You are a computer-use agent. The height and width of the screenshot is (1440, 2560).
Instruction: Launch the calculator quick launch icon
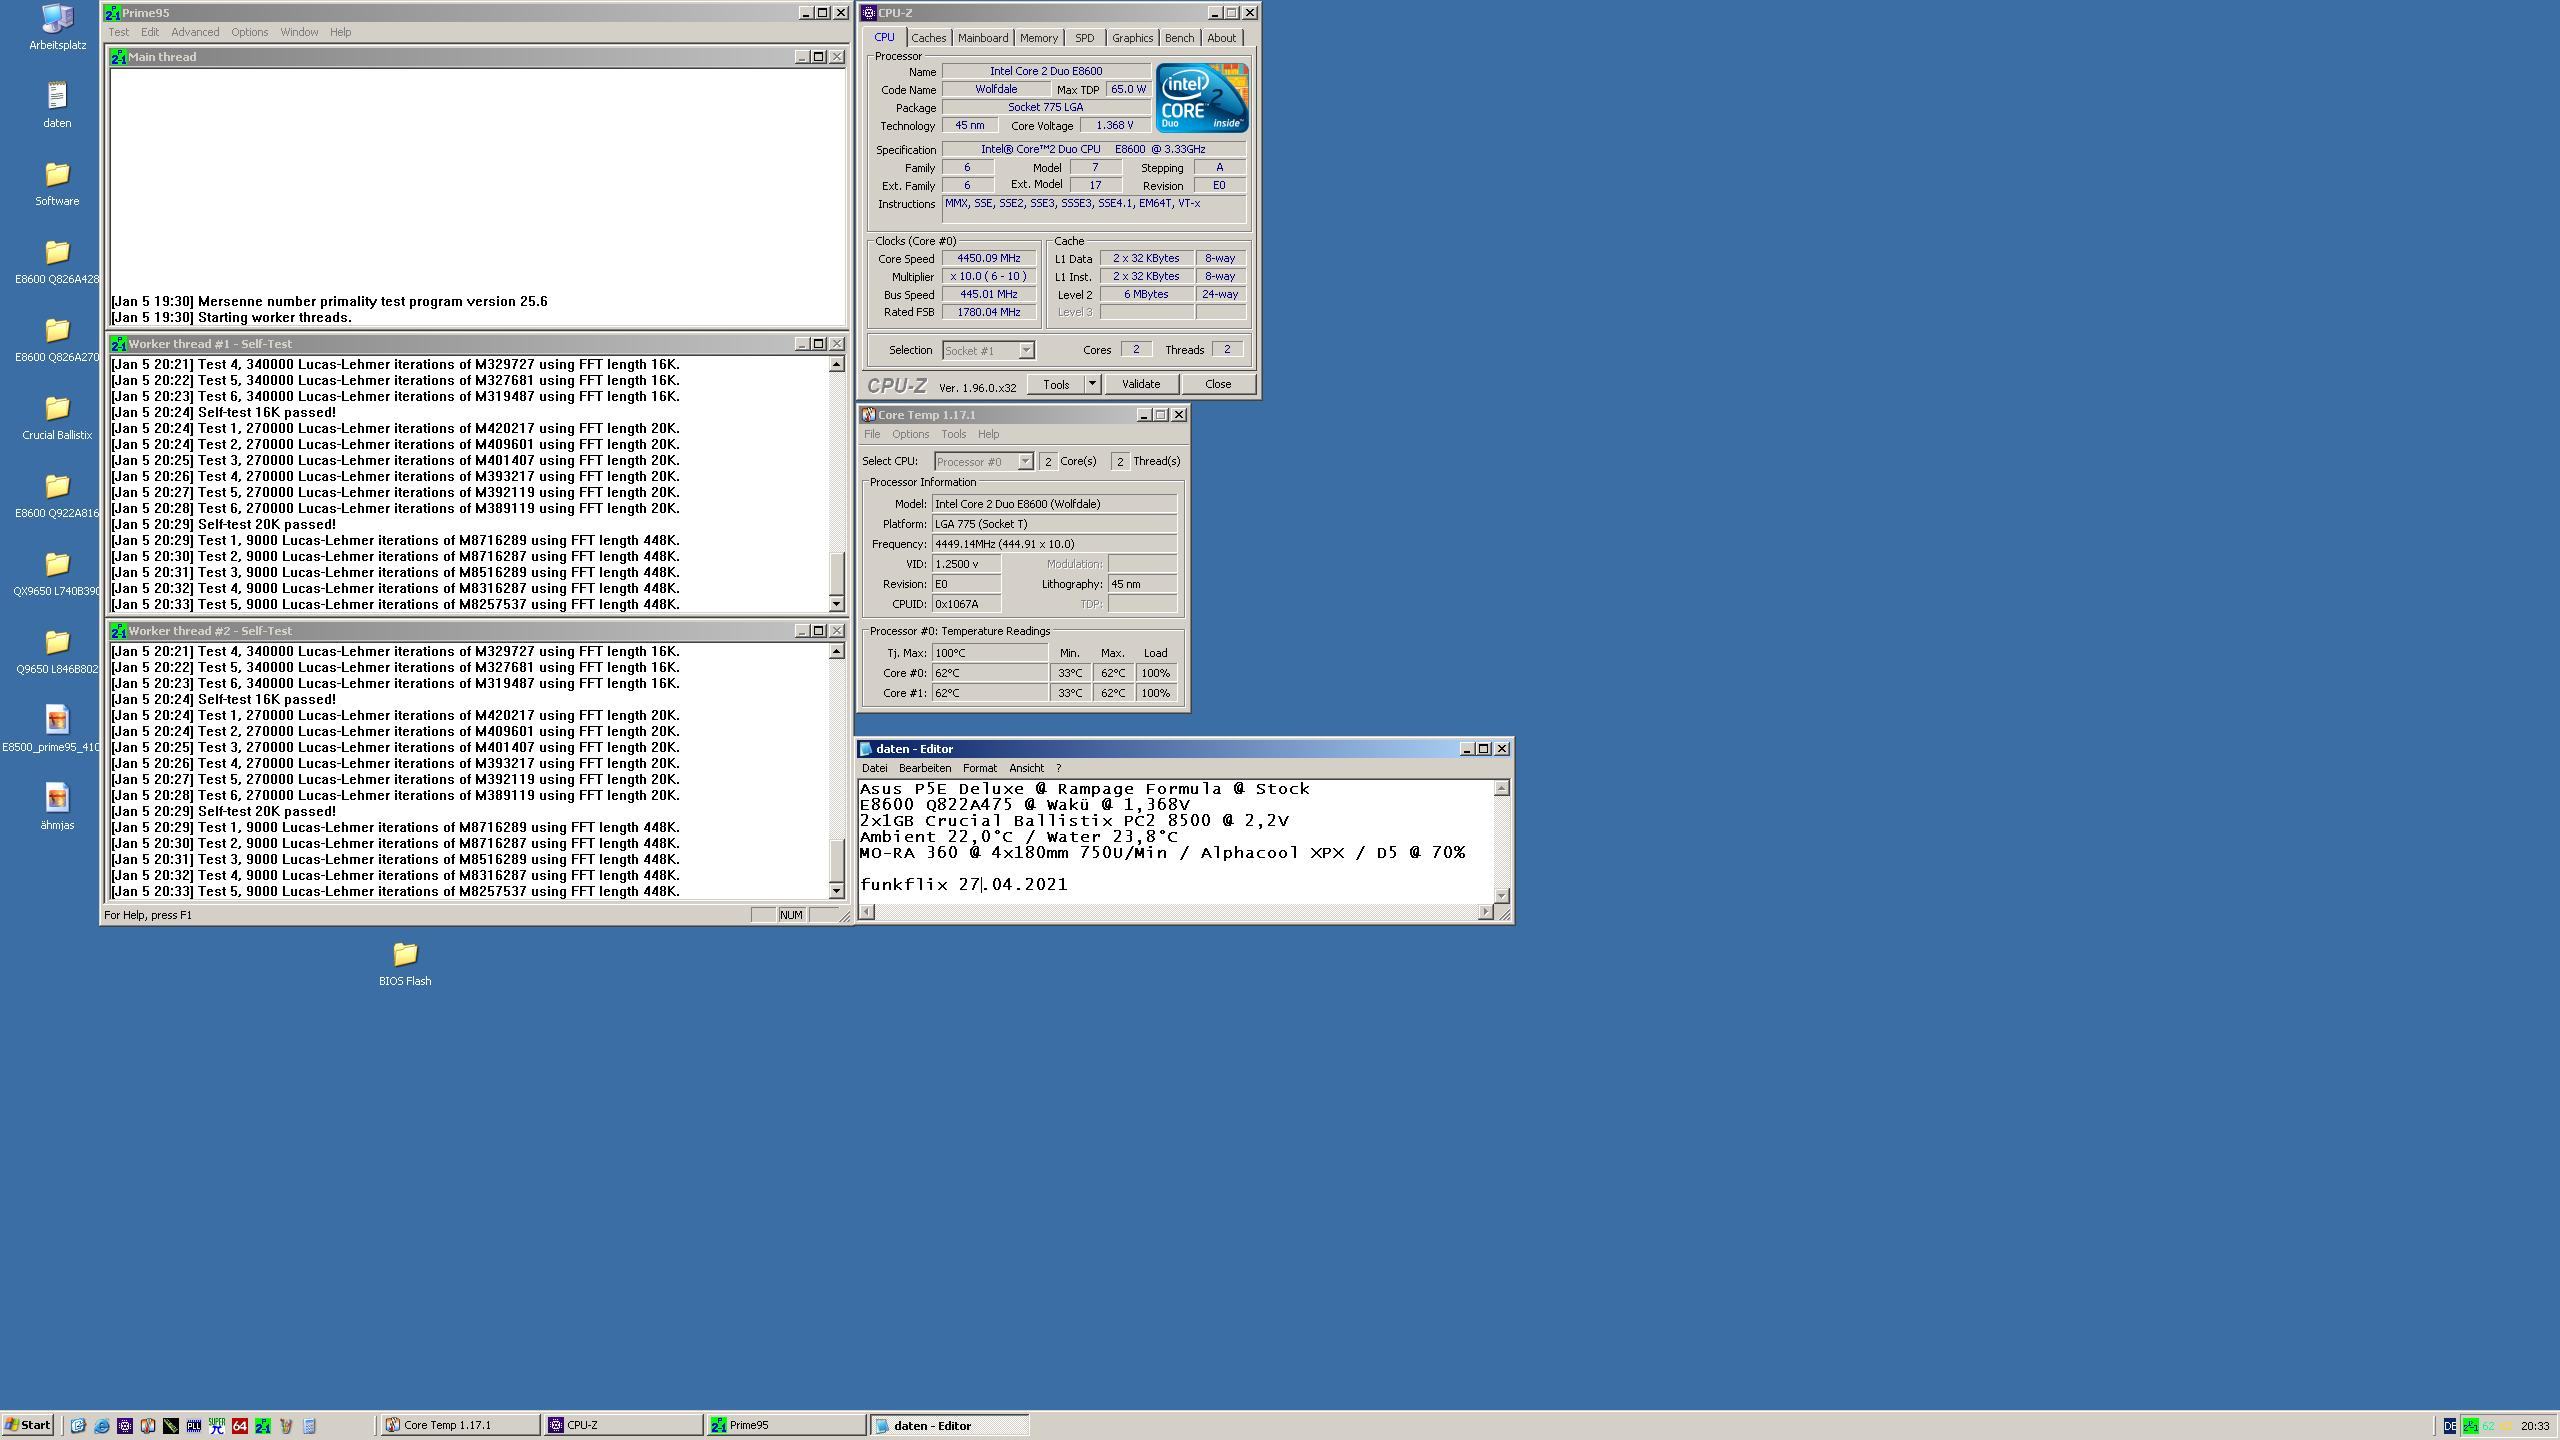coord(309,1426)
